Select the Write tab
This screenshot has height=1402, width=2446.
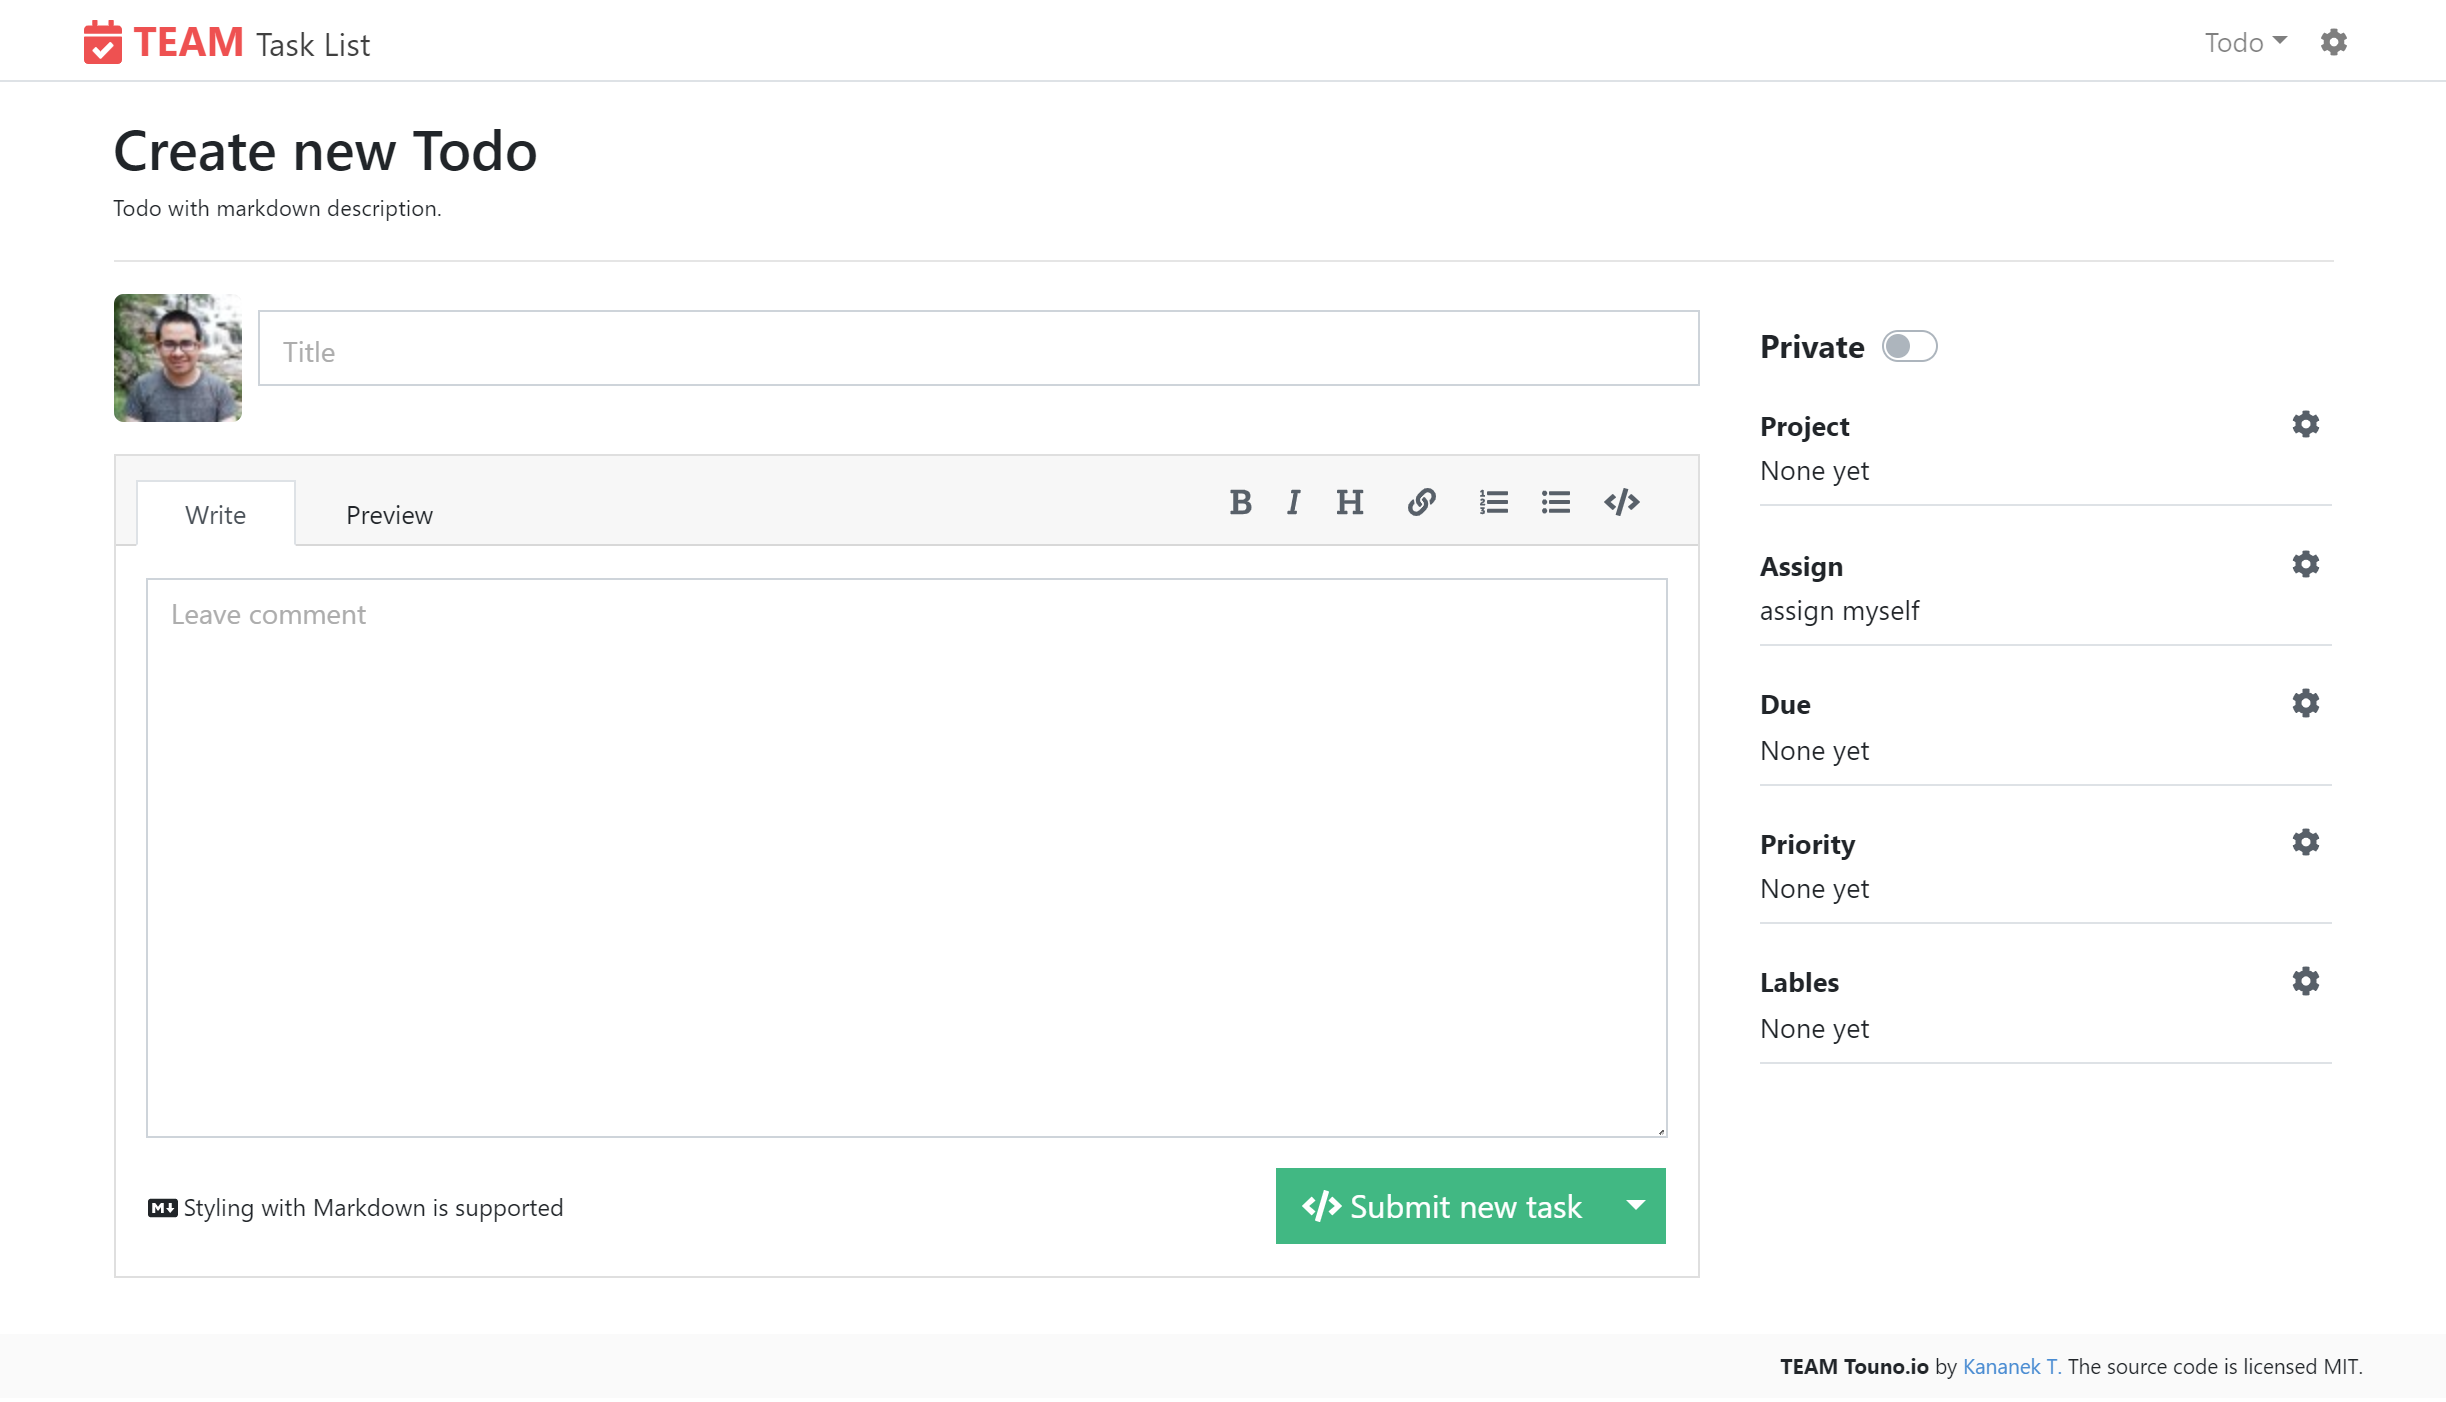click(215, 515)
